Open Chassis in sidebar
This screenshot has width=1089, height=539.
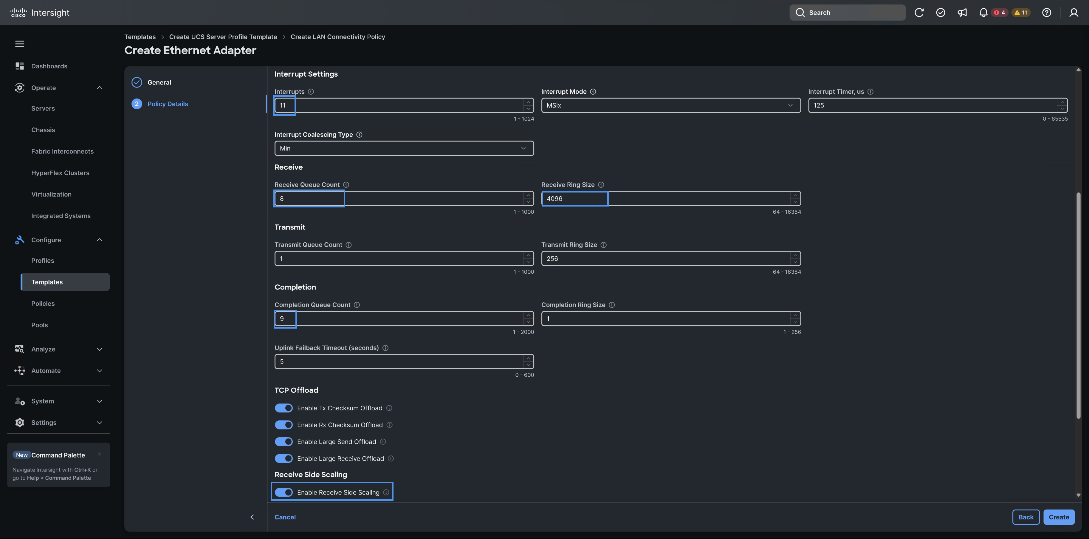point(43,130)
